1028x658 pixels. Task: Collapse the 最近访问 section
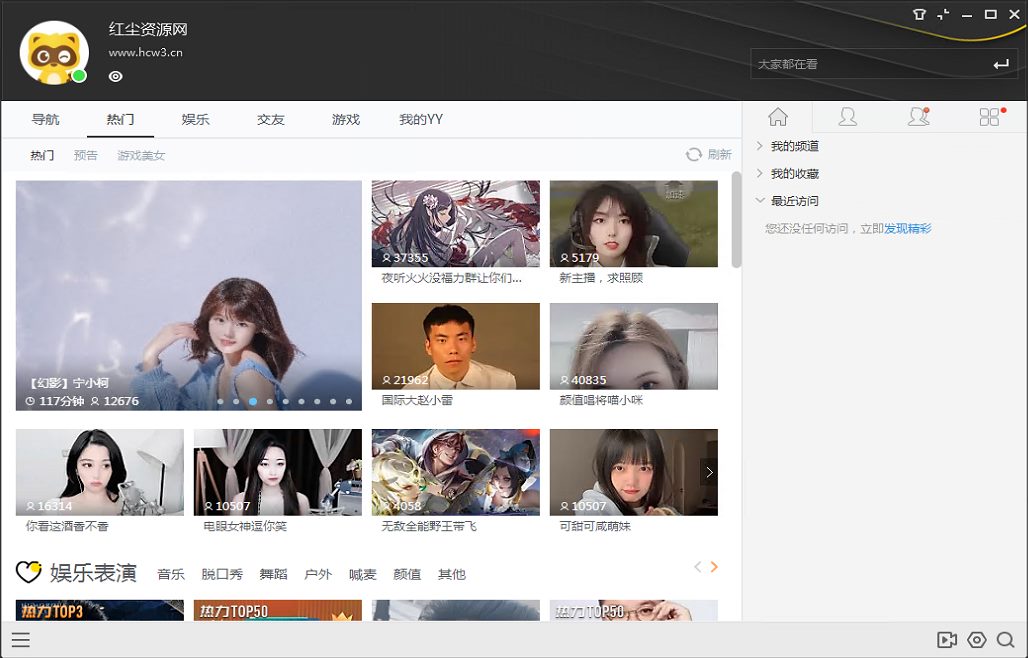[x=796, y=200]
